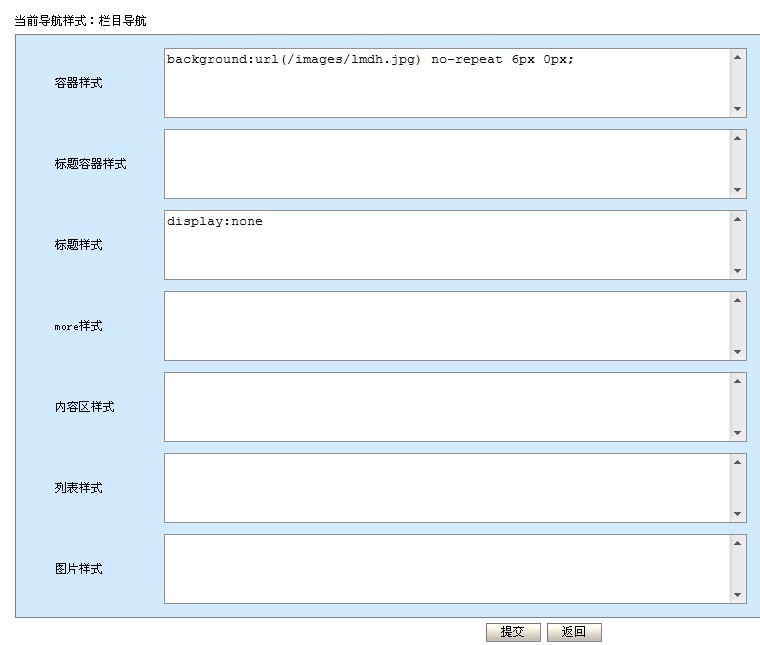Click inside the 列表样式 text area
This screenshot has height=645, width=760.
click(x=447, y=488)
